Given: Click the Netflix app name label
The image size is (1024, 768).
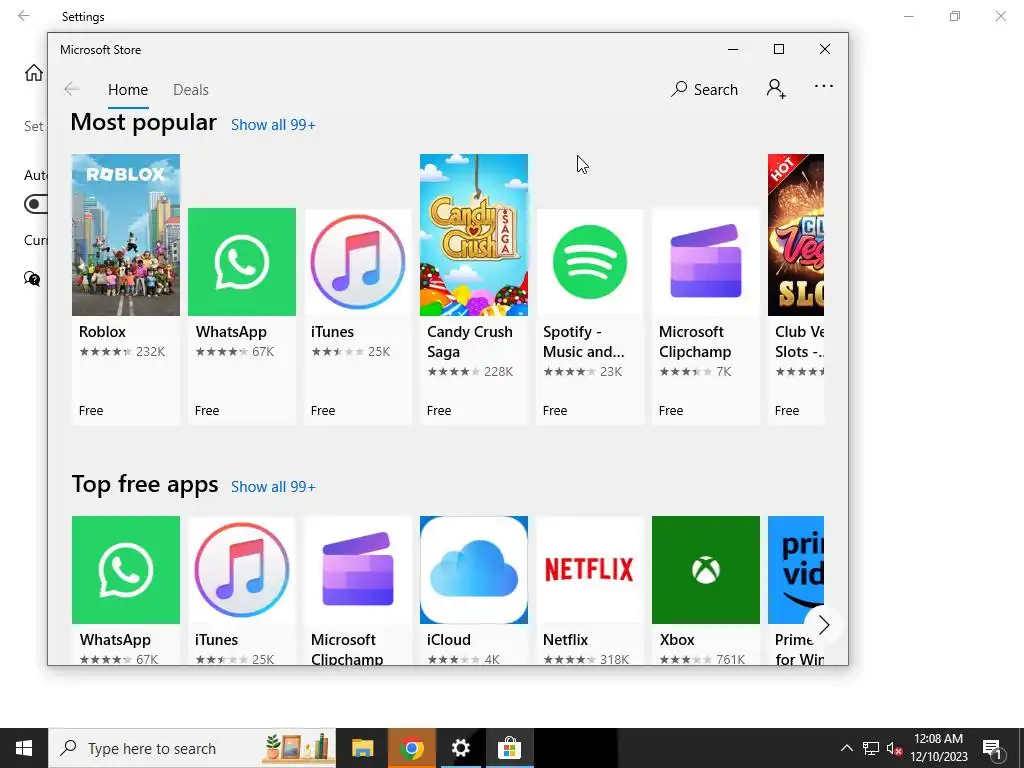Looking at the screenshot, I should (566, 640).
